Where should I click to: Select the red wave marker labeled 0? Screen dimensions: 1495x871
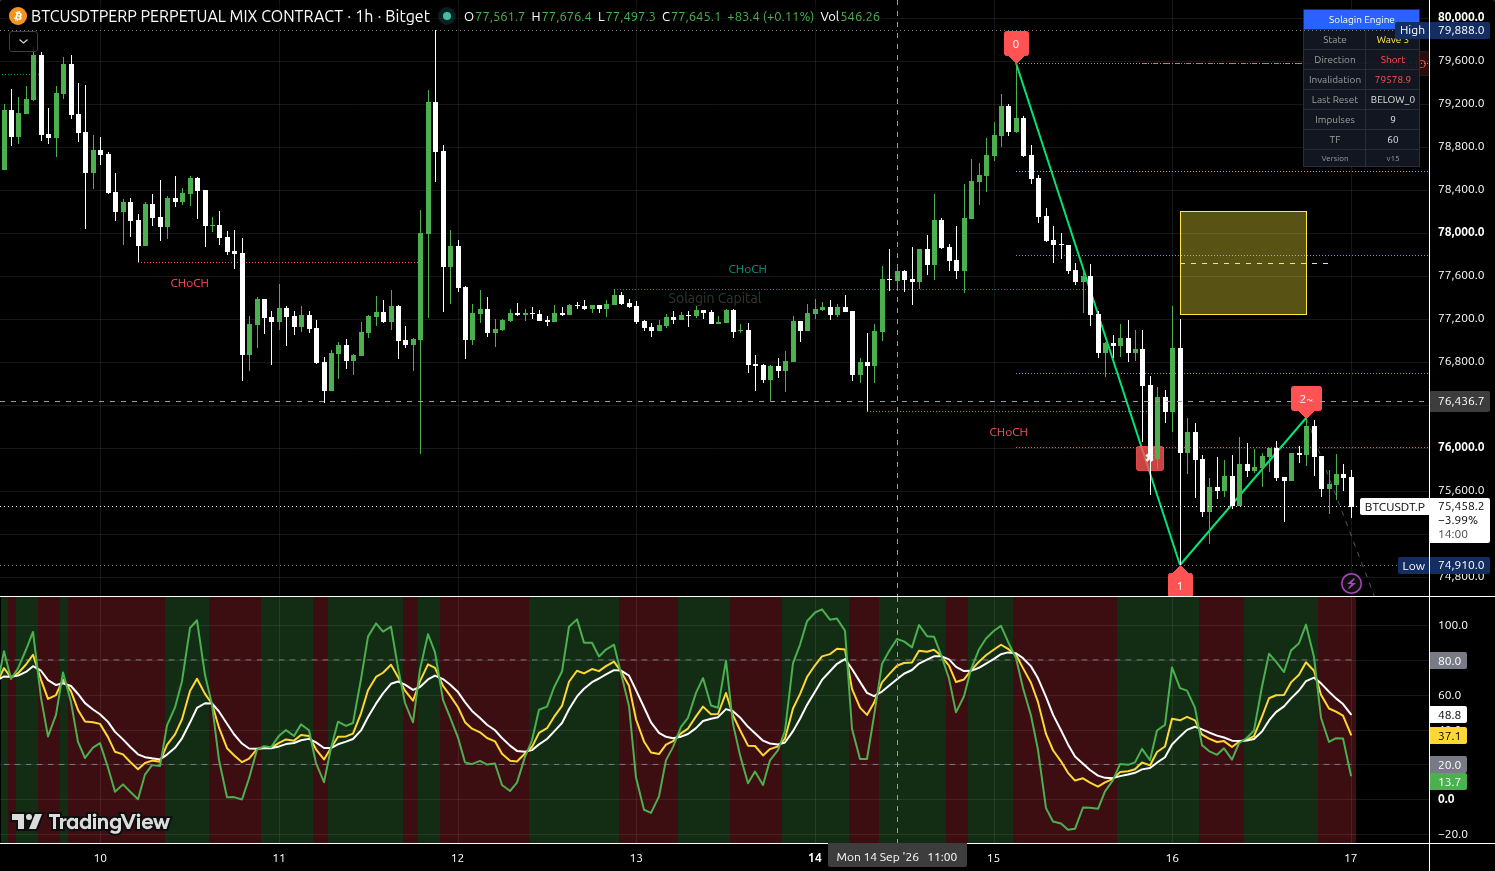1016,44
